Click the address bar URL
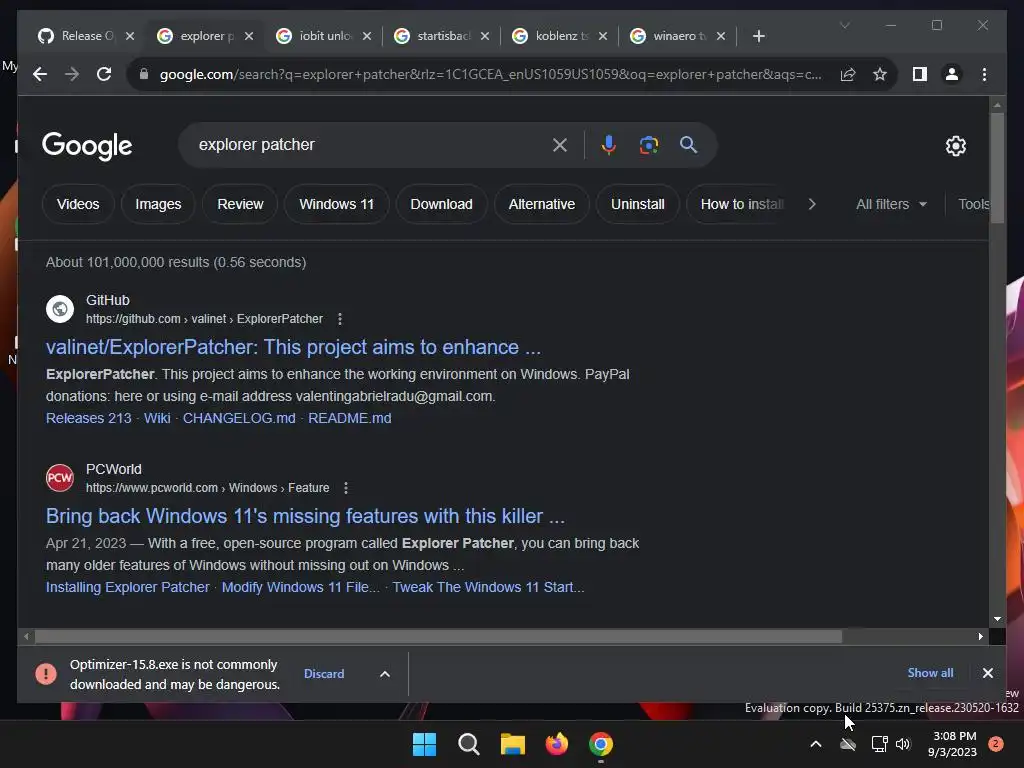The image size is (1024, 768). click(490, 74)
